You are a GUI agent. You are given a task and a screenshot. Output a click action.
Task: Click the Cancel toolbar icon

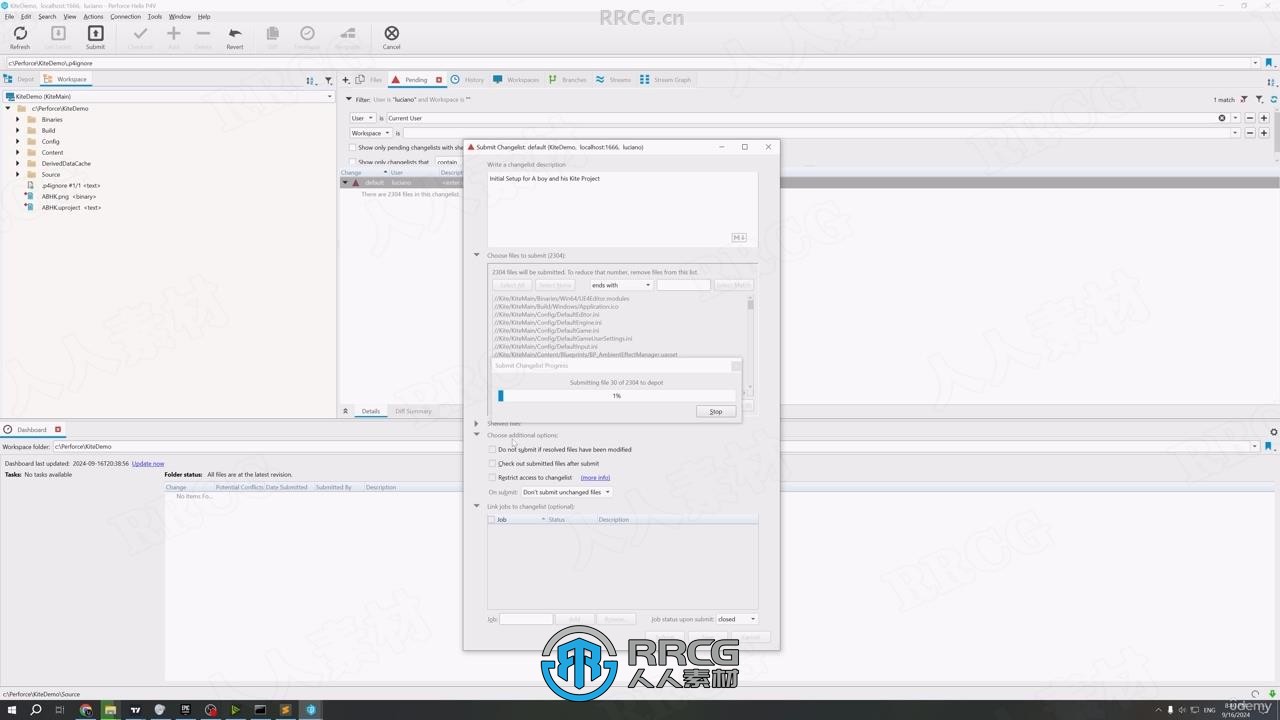(392, 37)
